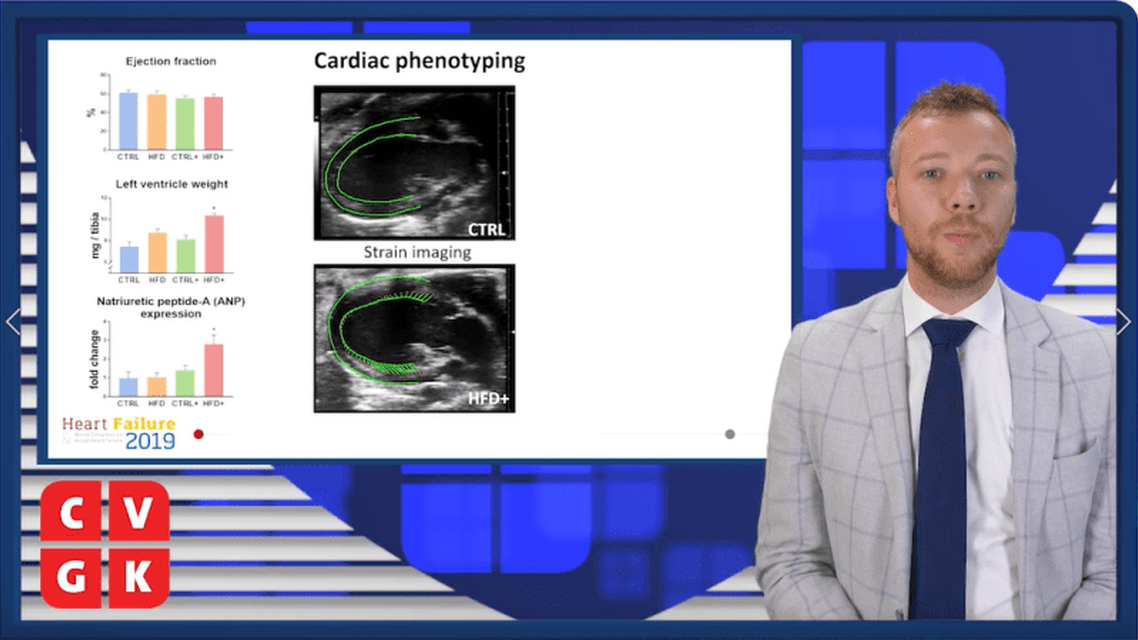Click the Heart Failure 2019 logo
1138x640 pixels.
(x=119, y=432)
